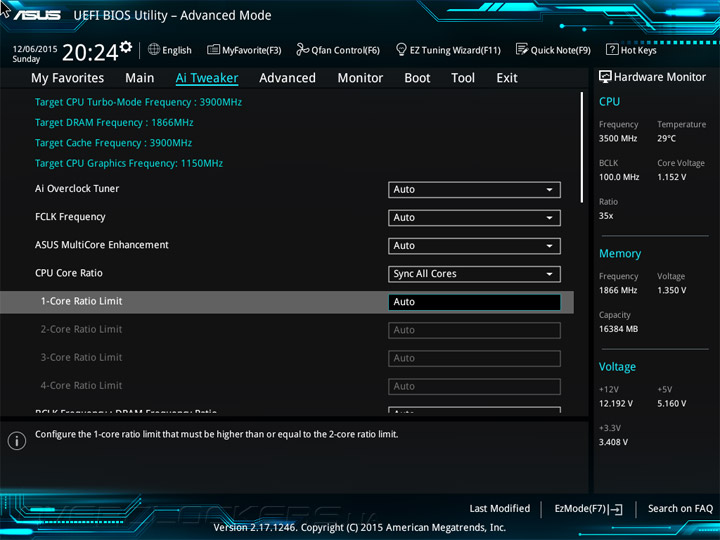Click the 1-Core Ratio Limit input field
This screenshot has width=720, height=540.
click(474, 302)
